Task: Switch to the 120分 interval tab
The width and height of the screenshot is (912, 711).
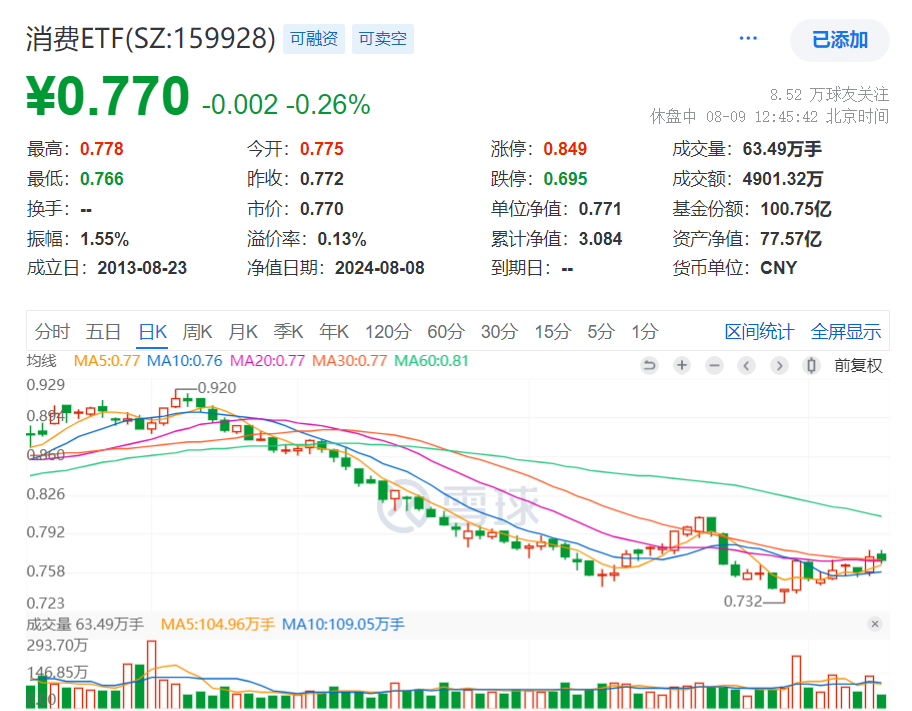Action: coord(388,332)
